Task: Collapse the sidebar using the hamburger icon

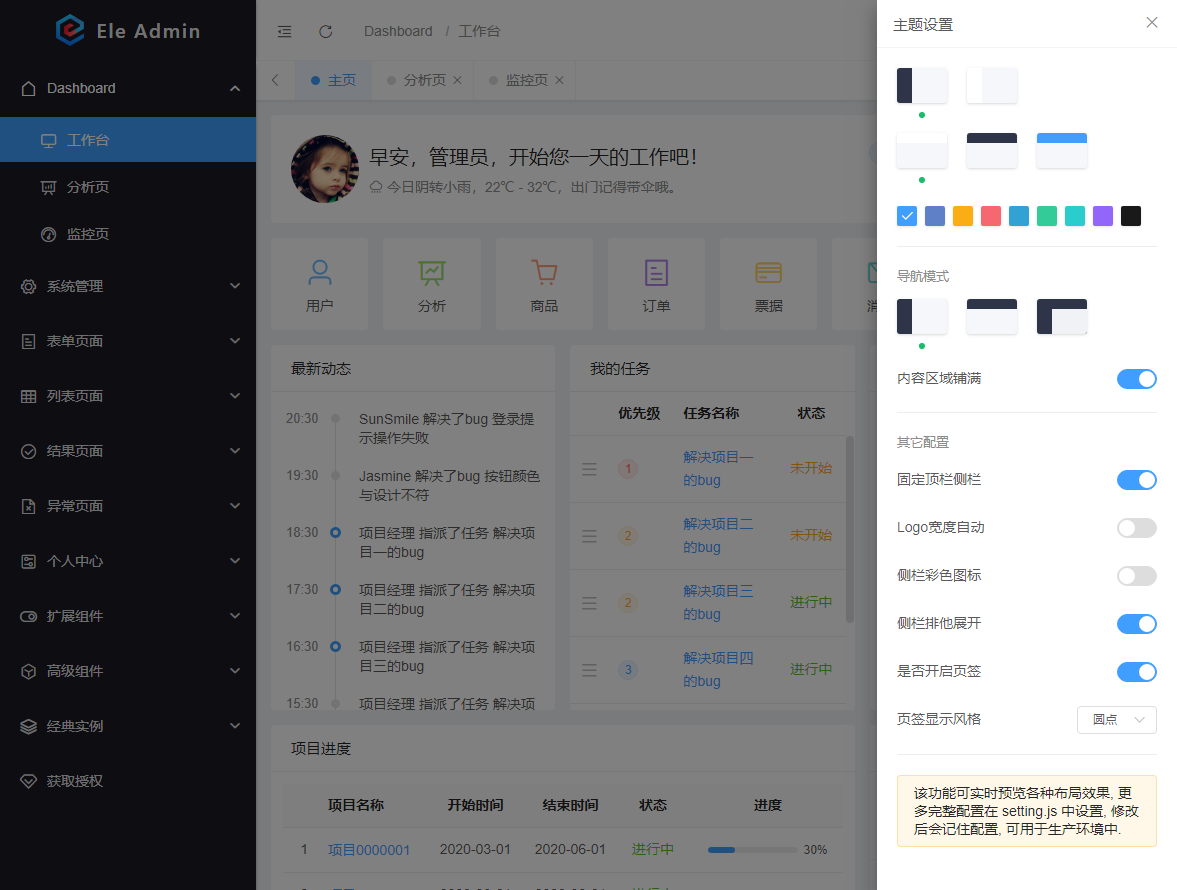Action: (x=284, y=31)
